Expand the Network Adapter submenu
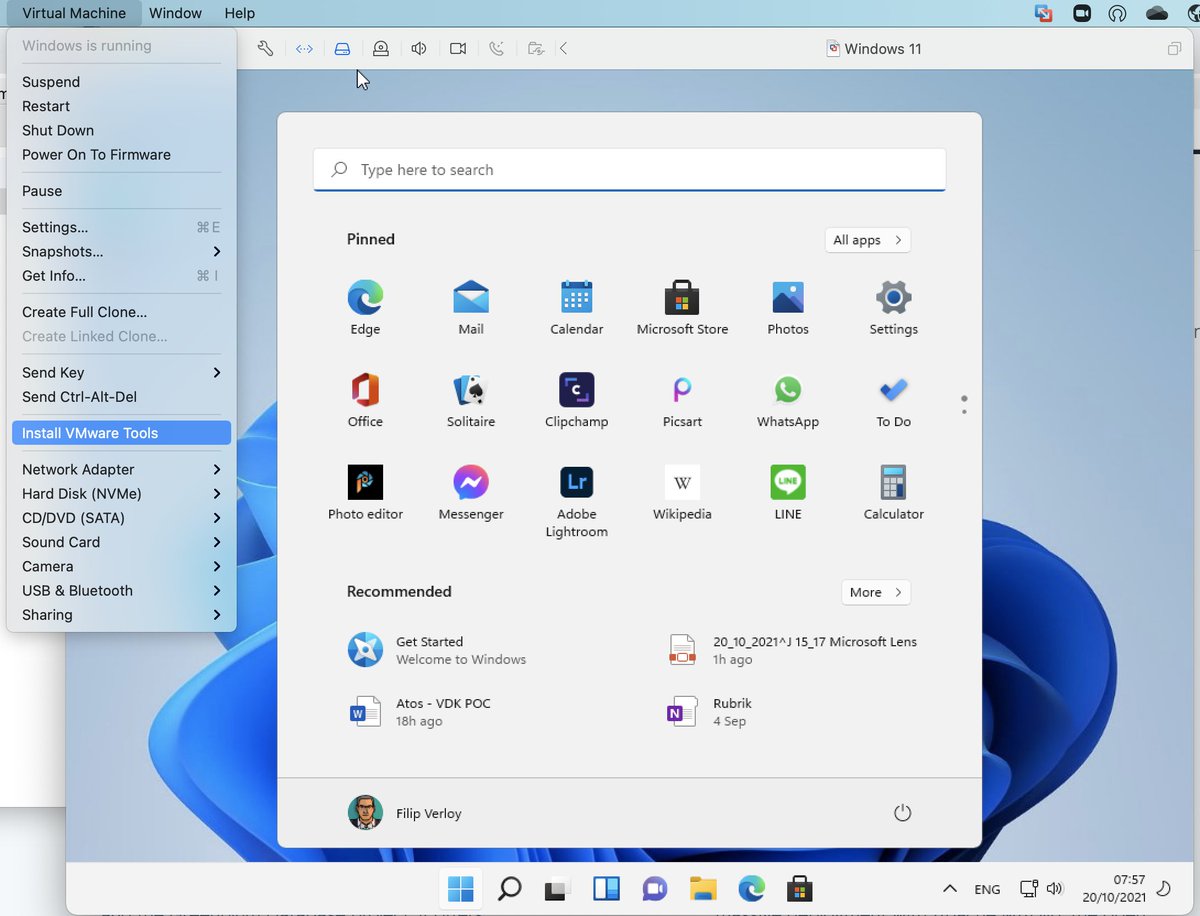1200x916 pixels. 121,469
